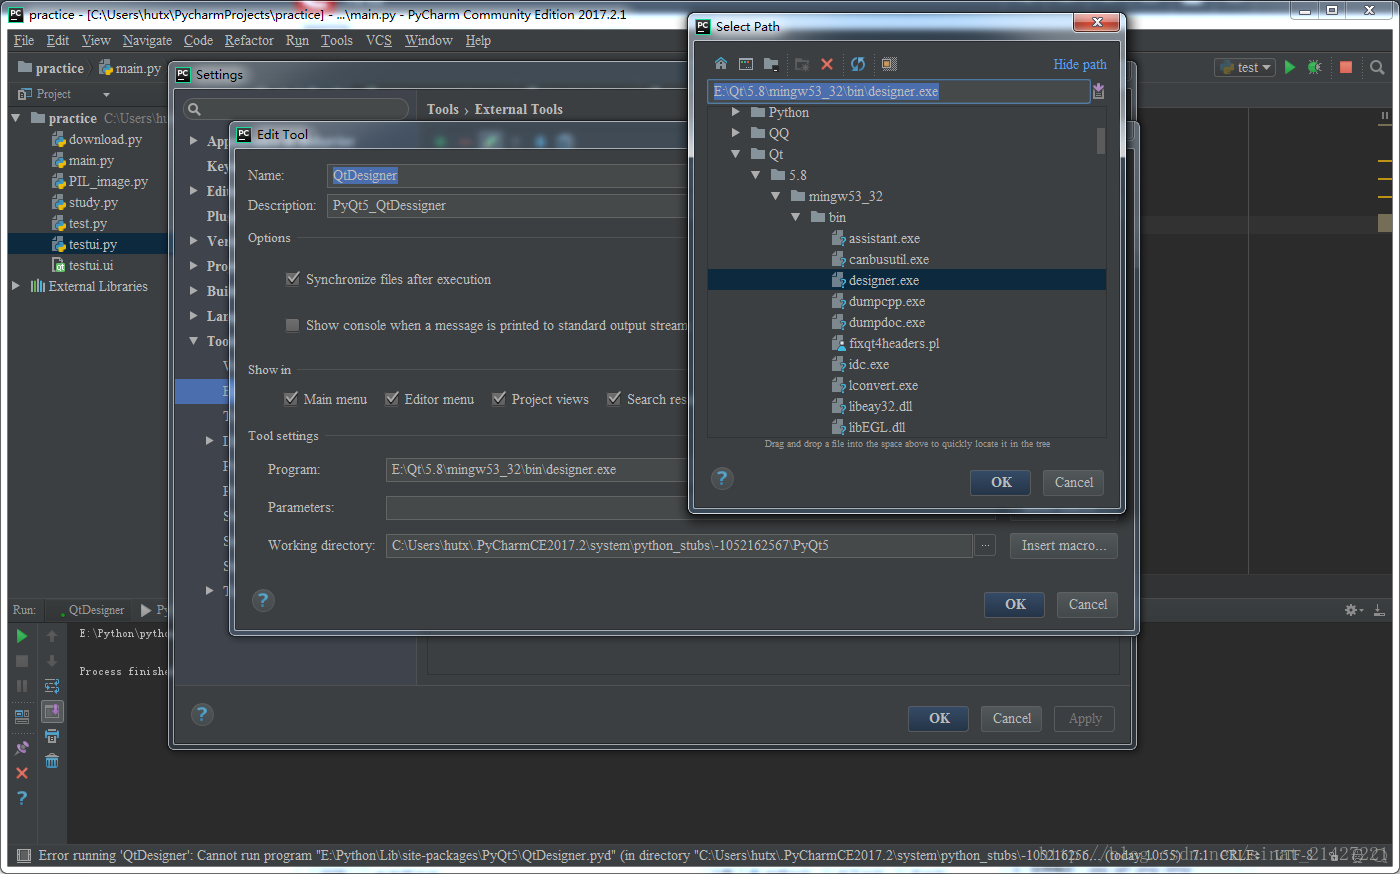Viewport: 1400px width, 874px height.
Task: Click OK in Edit Tool dialog
Action: point(1016,604)
